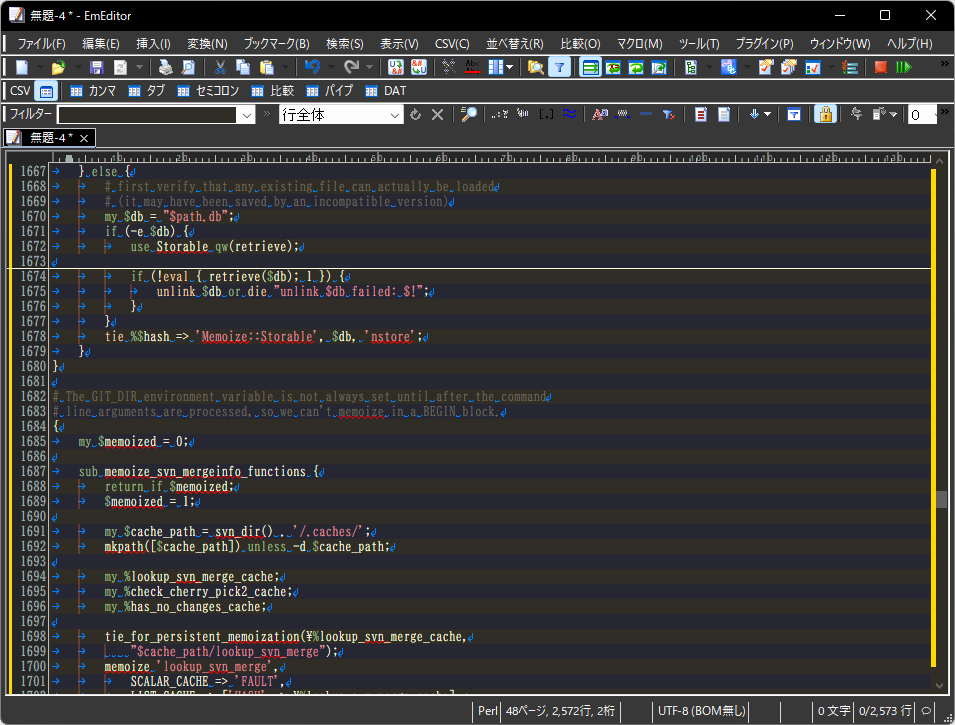Toggle the funnel Filter toolbar button
Image resolution: width=955 pixels, height=725 pixels.
click(x=560, y=67)
